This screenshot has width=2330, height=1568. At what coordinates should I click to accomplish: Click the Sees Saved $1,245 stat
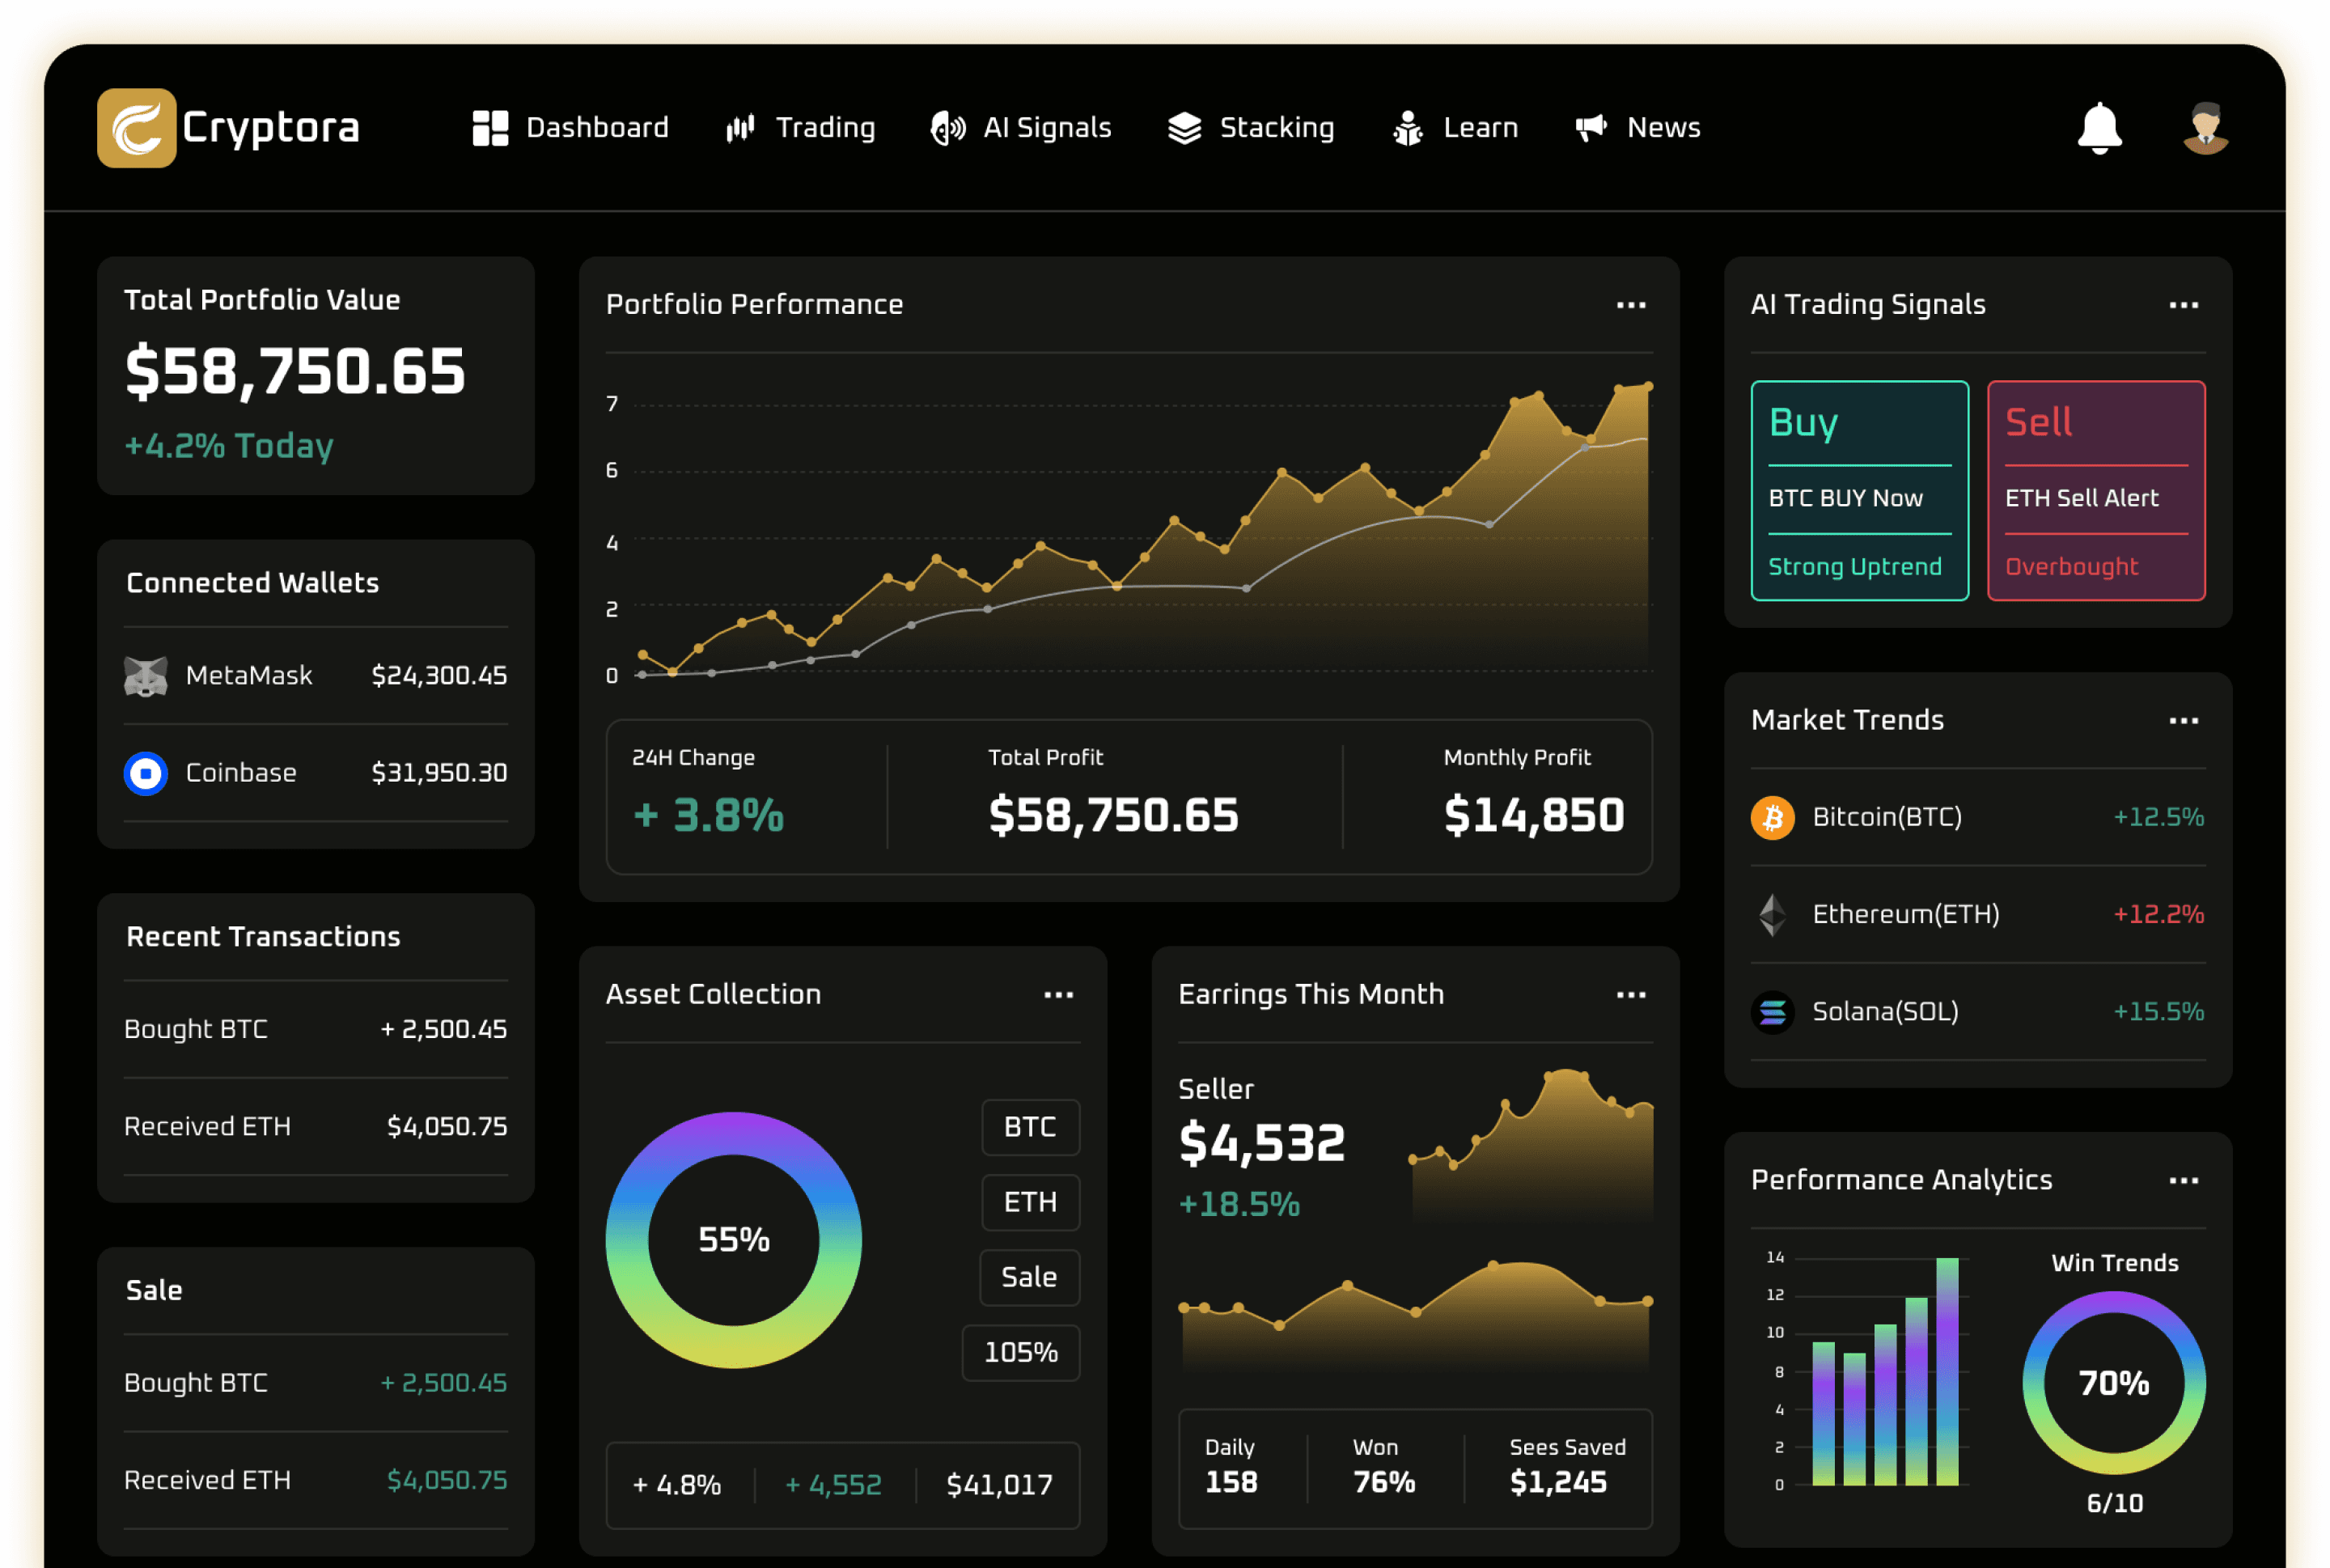pyautogui.click(x=1567, y=1467)
